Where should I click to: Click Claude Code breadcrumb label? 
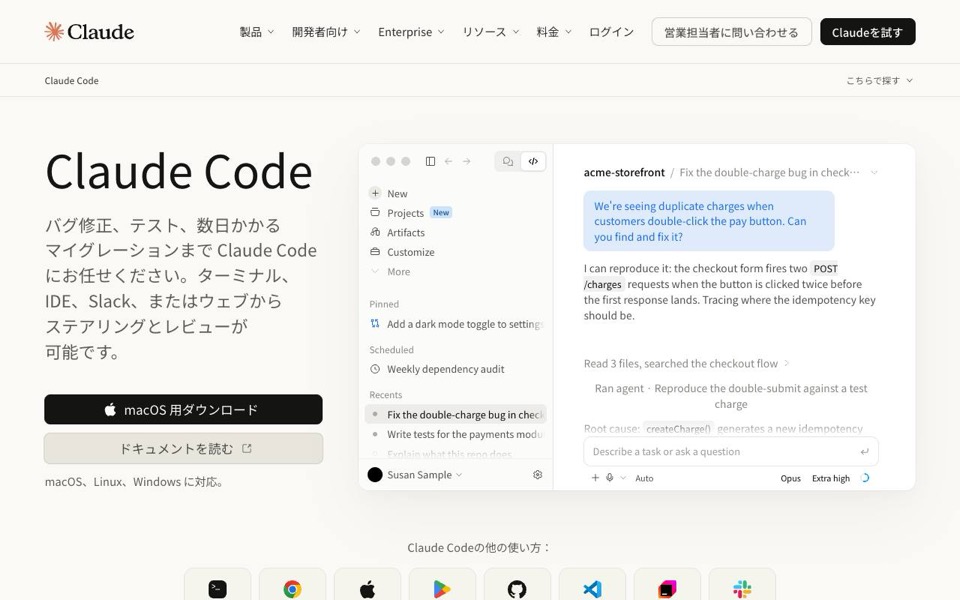click(71, 80)
